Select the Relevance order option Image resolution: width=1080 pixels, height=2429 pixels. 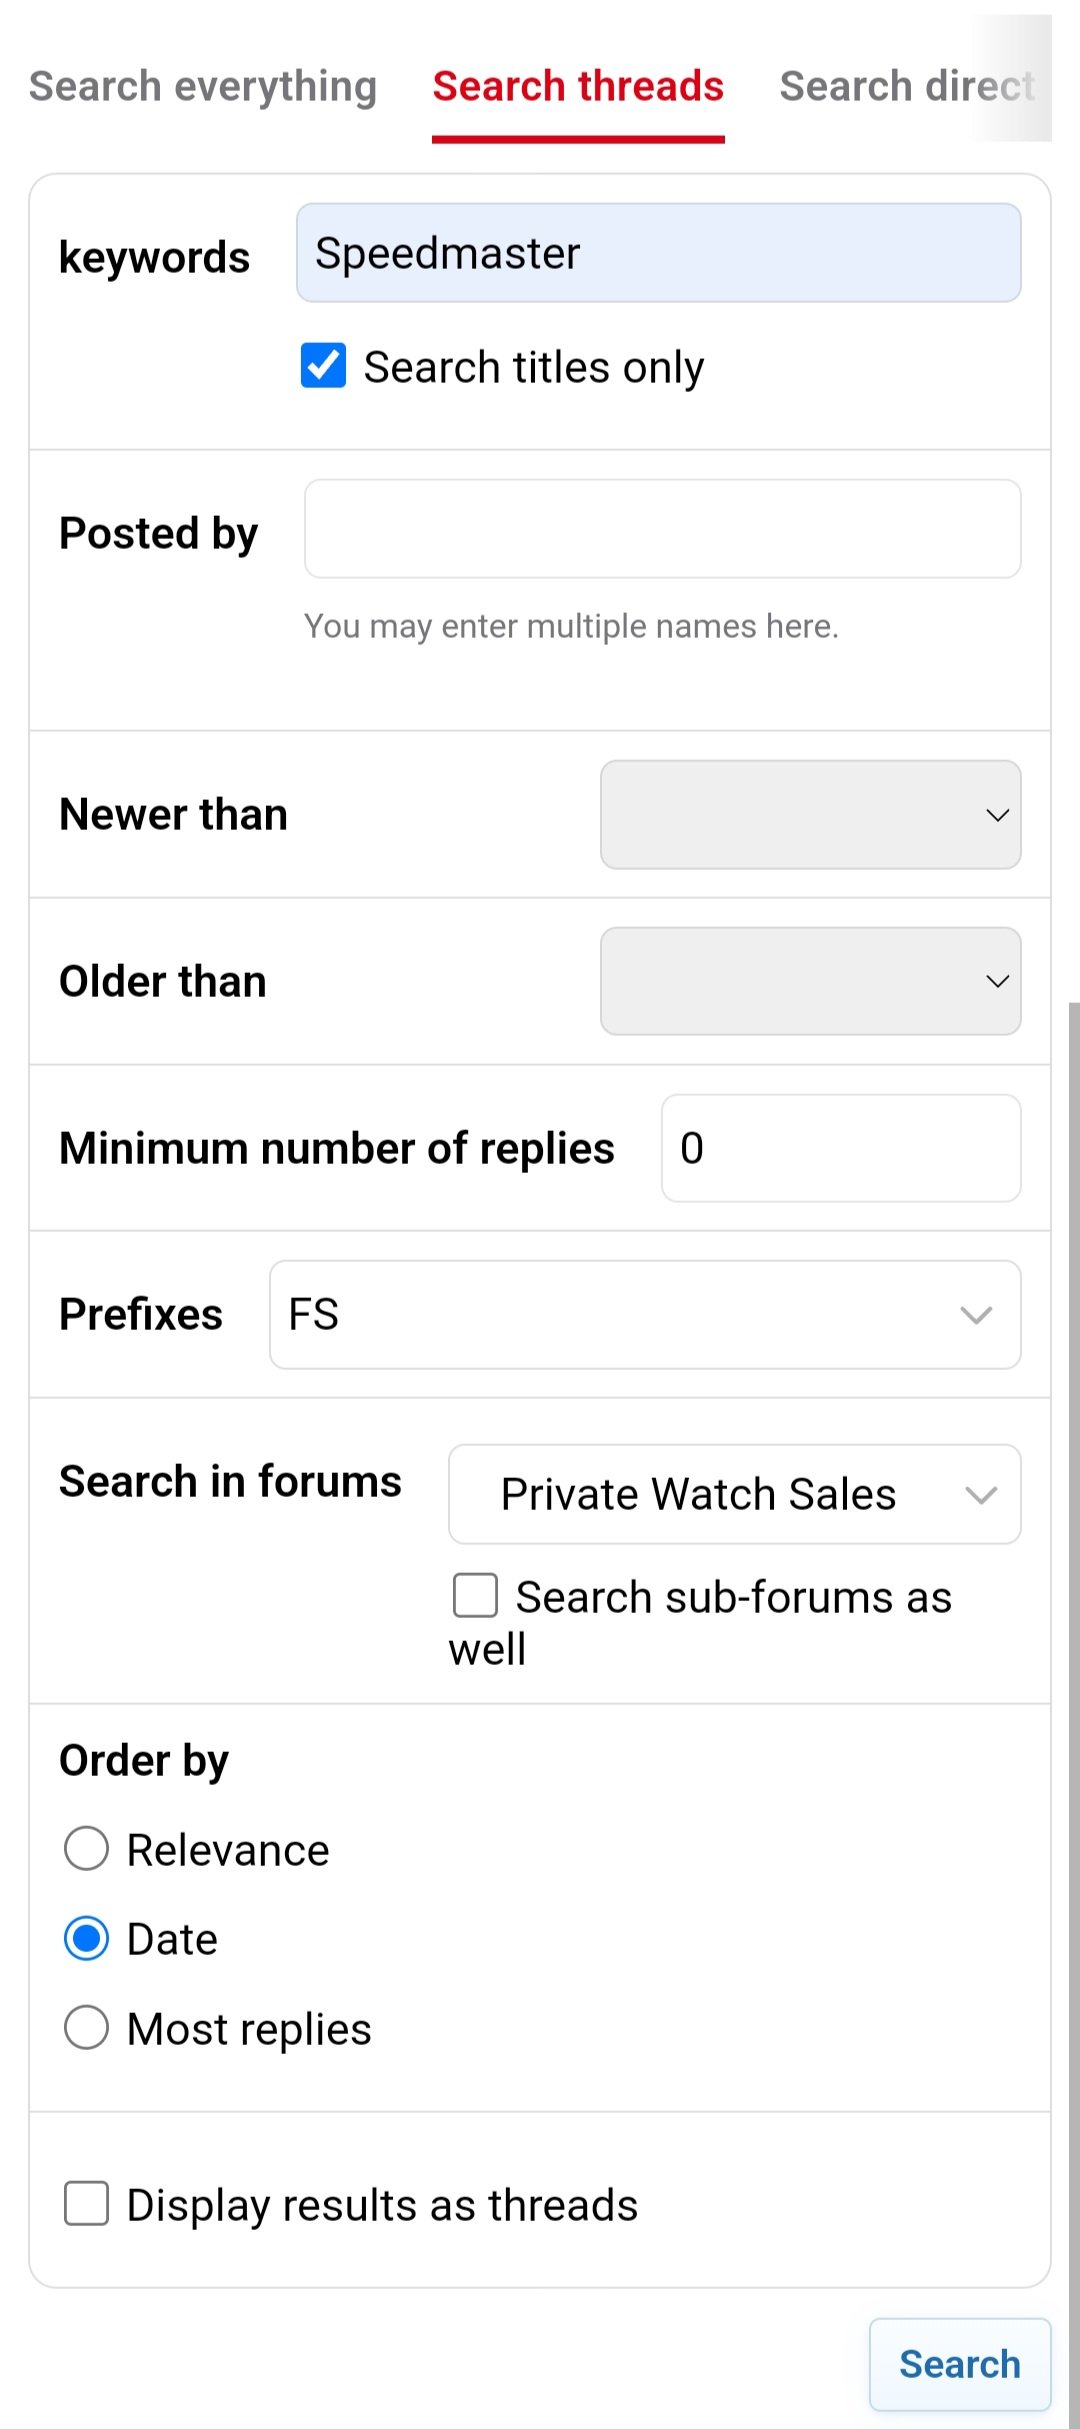(x=87, y=1849)
